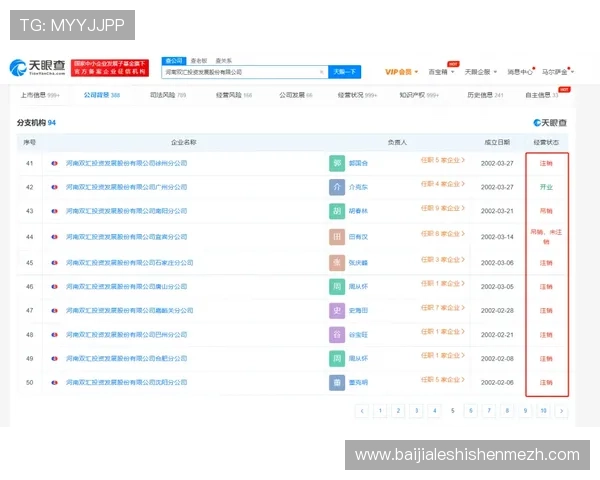Open the 沈阳分公司 company link in row 50

[126, 382]
